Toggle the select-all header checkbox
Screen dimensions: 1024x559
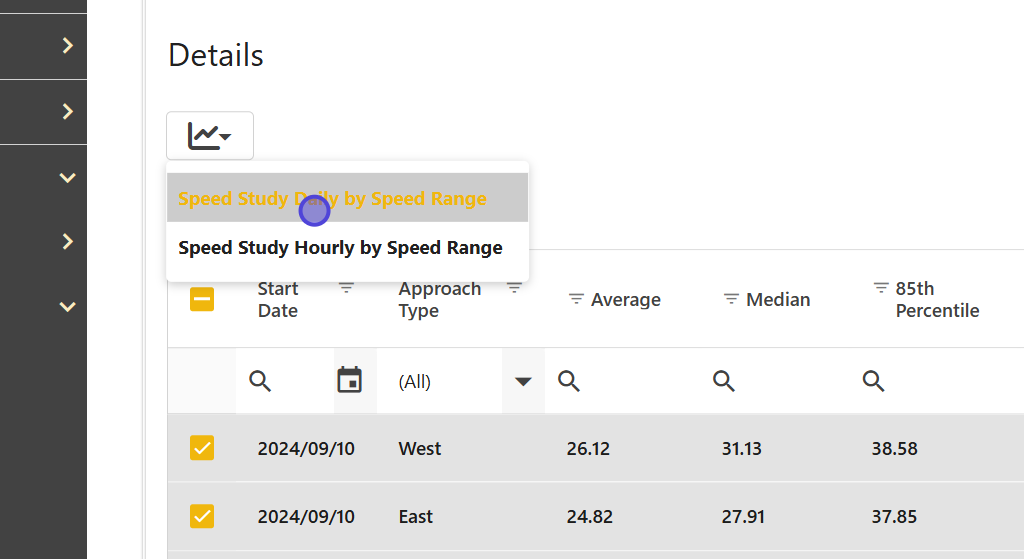pos(202,299)
